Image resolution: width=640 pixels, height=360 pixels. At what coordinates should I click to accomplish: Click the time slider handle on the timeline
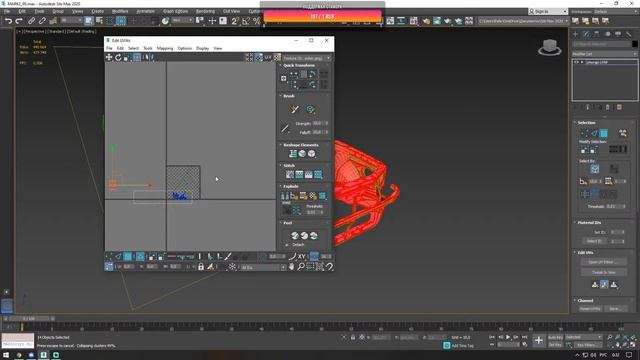(x=29, y=318)
